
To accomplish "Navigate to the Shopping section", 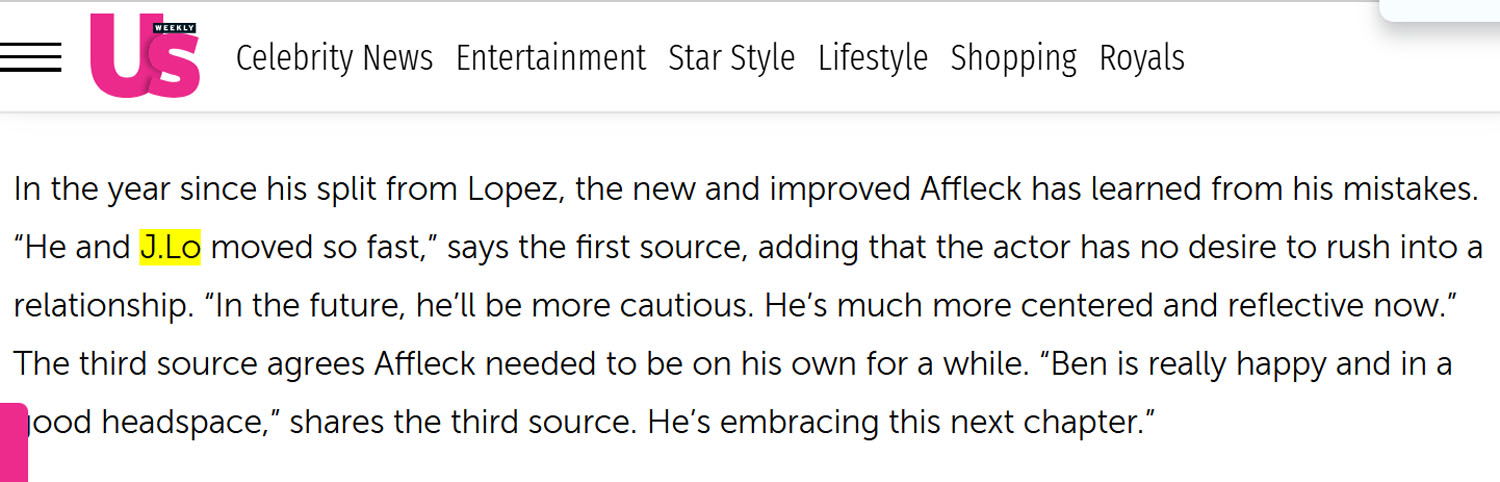I will coord(1013,58).
